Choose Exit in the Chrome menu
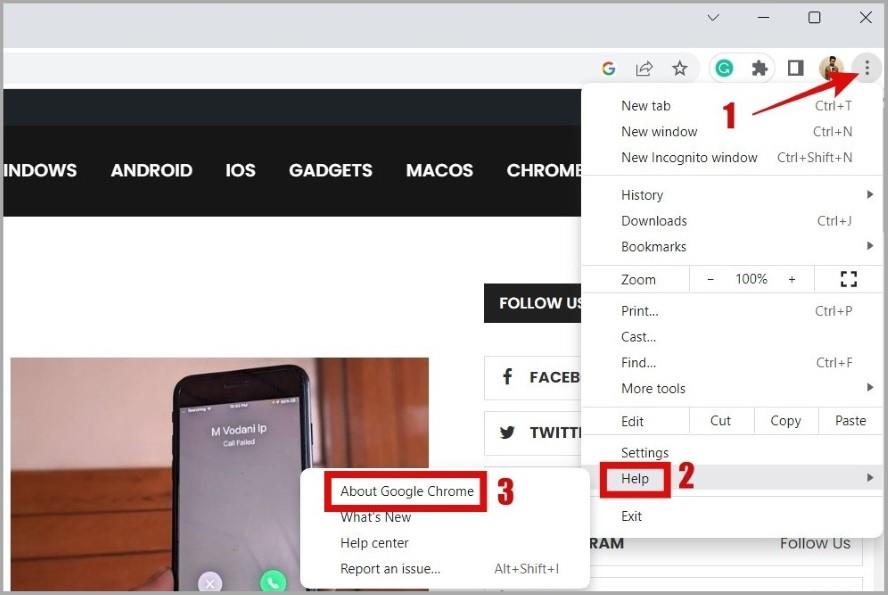 [732, 516]
